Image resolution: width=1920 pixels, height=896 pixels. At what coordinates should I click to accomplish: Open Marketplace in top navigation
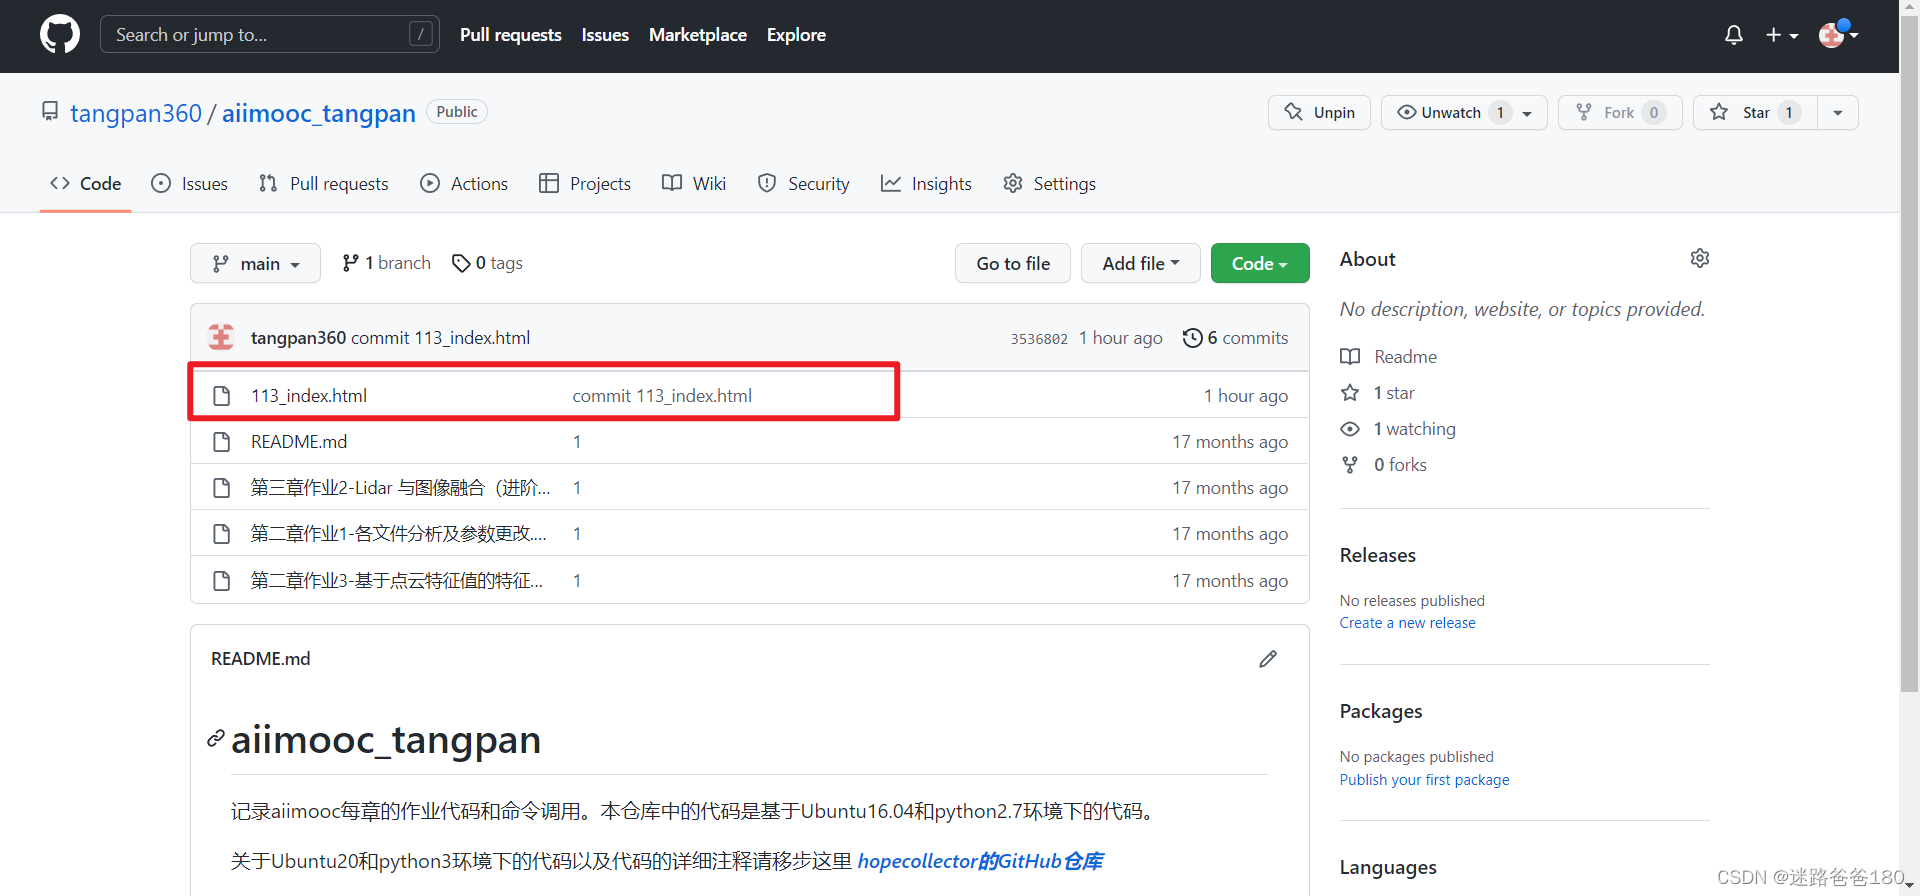698,35
